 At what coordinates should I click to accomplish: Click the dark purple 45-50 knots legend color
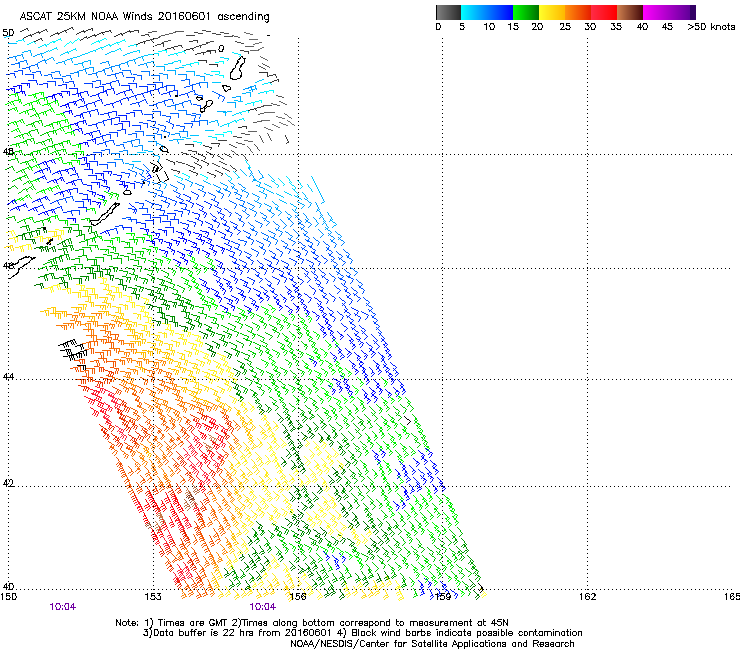[682, 12]
